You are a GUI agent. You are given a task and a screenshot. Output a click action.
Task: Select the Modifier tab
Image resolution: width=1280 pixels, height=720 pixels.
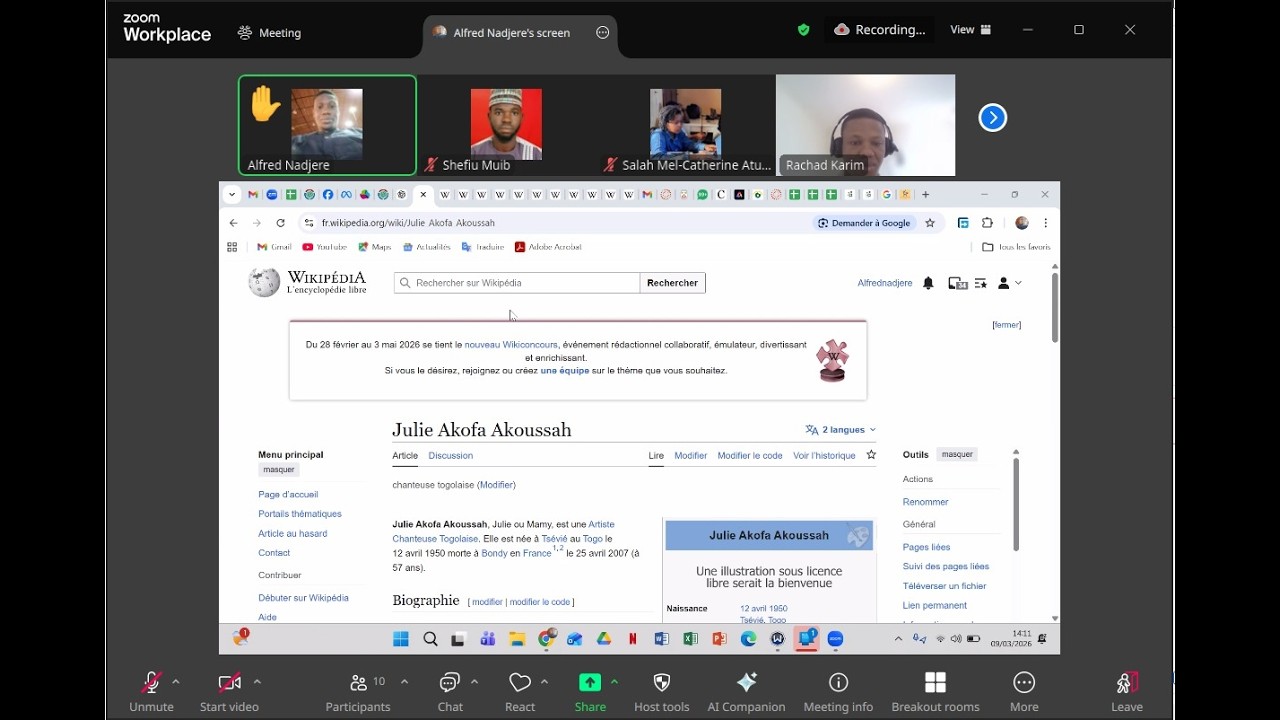coord(690,456)
